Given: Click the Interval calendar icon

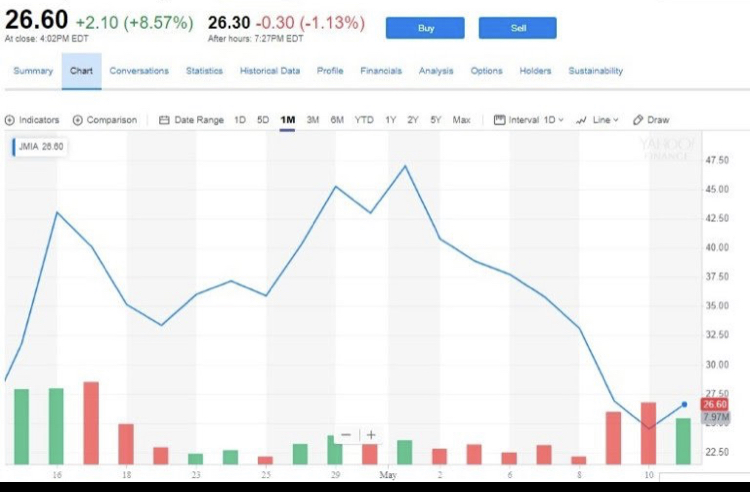Looking at the screenshot, I should pos(499,120).
